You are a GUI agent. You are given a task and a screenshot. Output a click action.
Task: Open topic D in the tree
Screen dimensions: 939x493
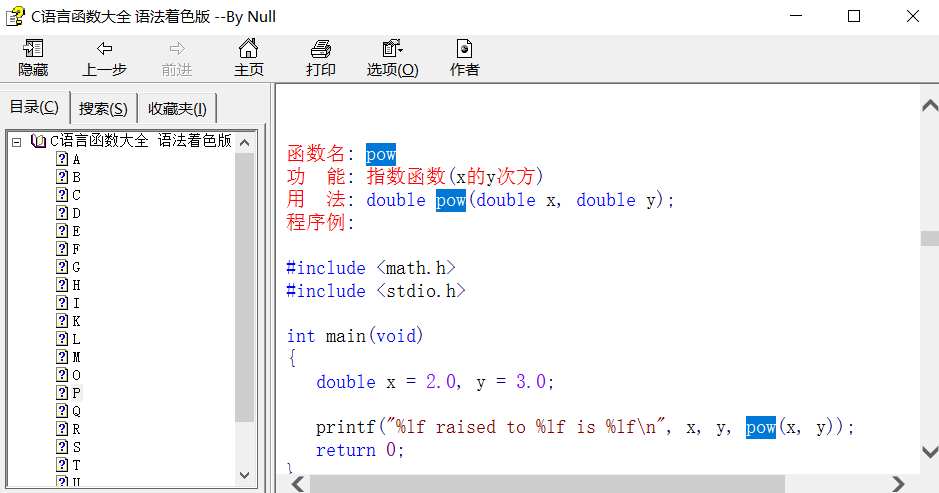tap(76, 213)
